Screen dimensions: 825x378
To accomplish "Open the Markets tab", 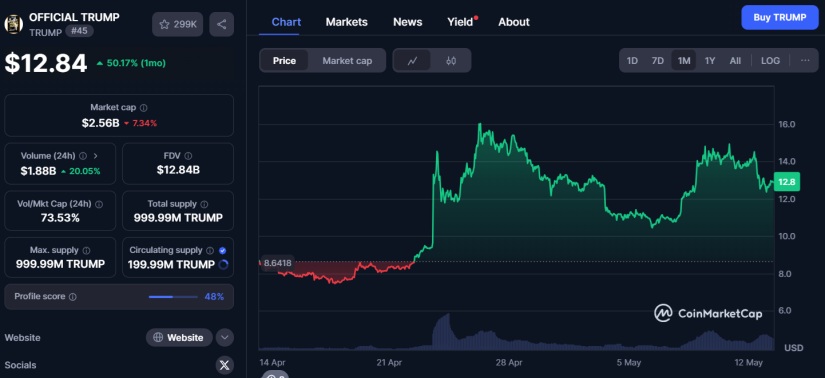I will pyautogui.click(x=347, y=22).
